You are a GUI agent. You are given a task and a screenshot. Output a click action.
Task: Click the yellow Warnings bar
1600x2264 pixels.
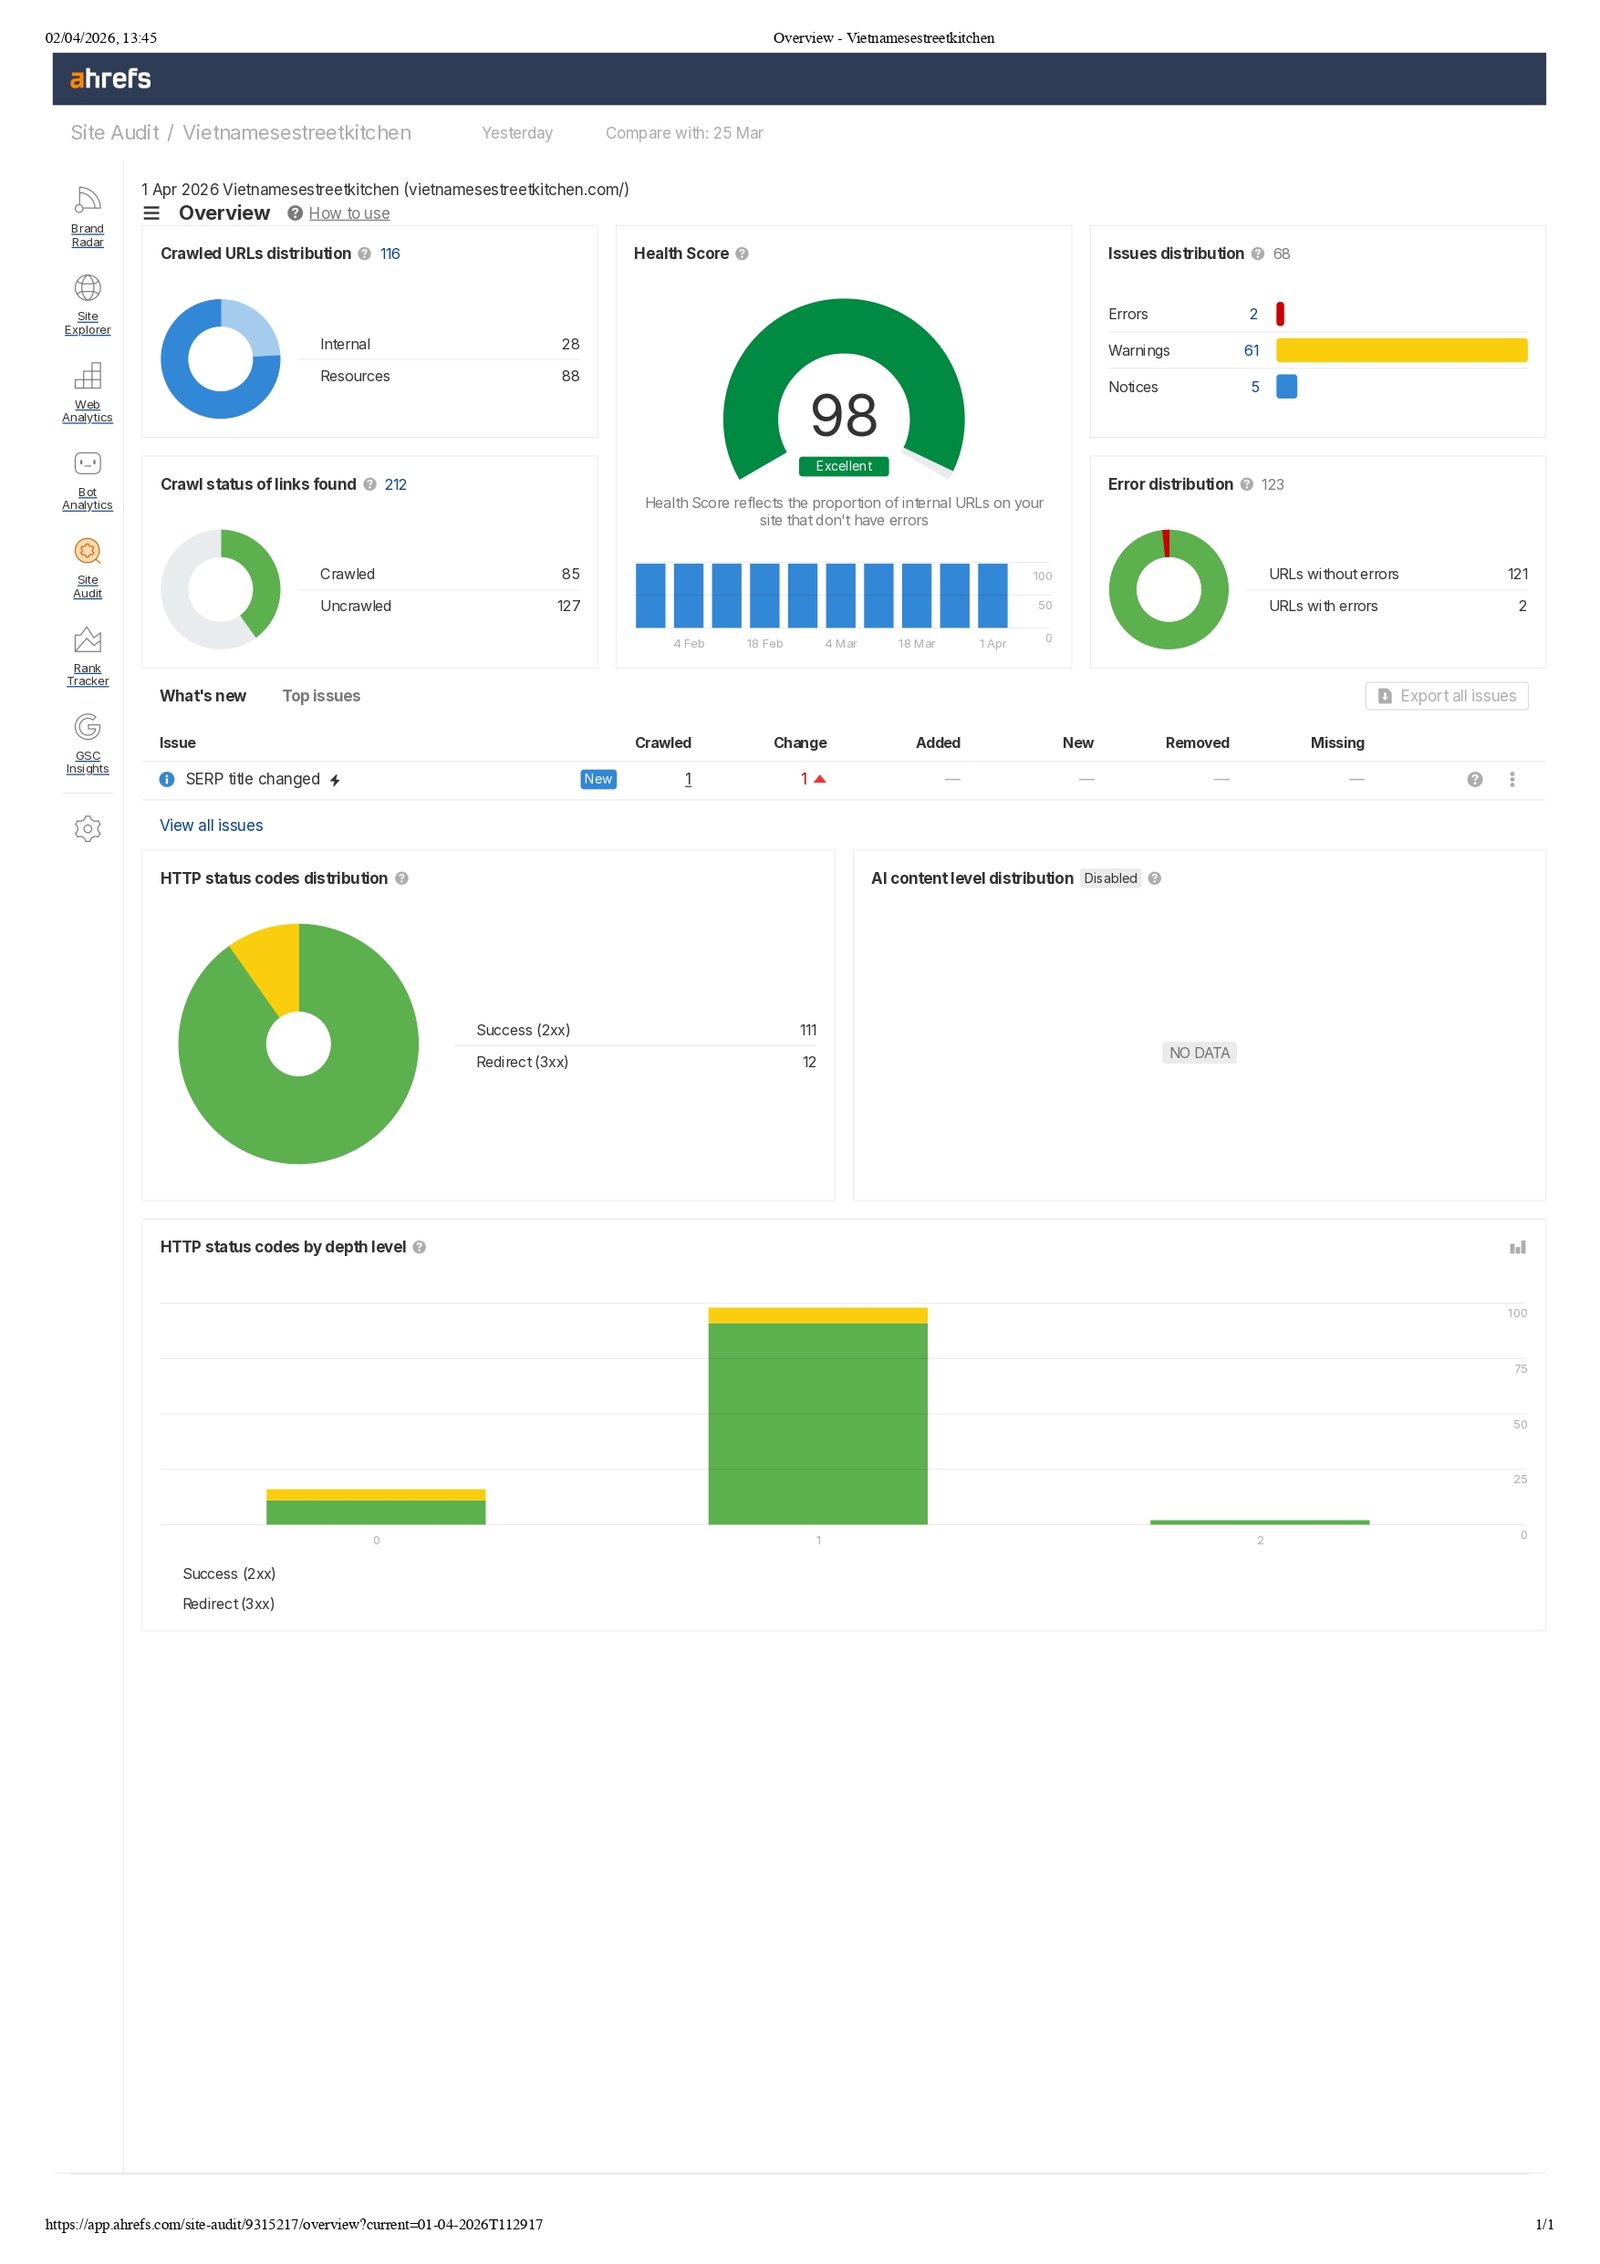1401,350
